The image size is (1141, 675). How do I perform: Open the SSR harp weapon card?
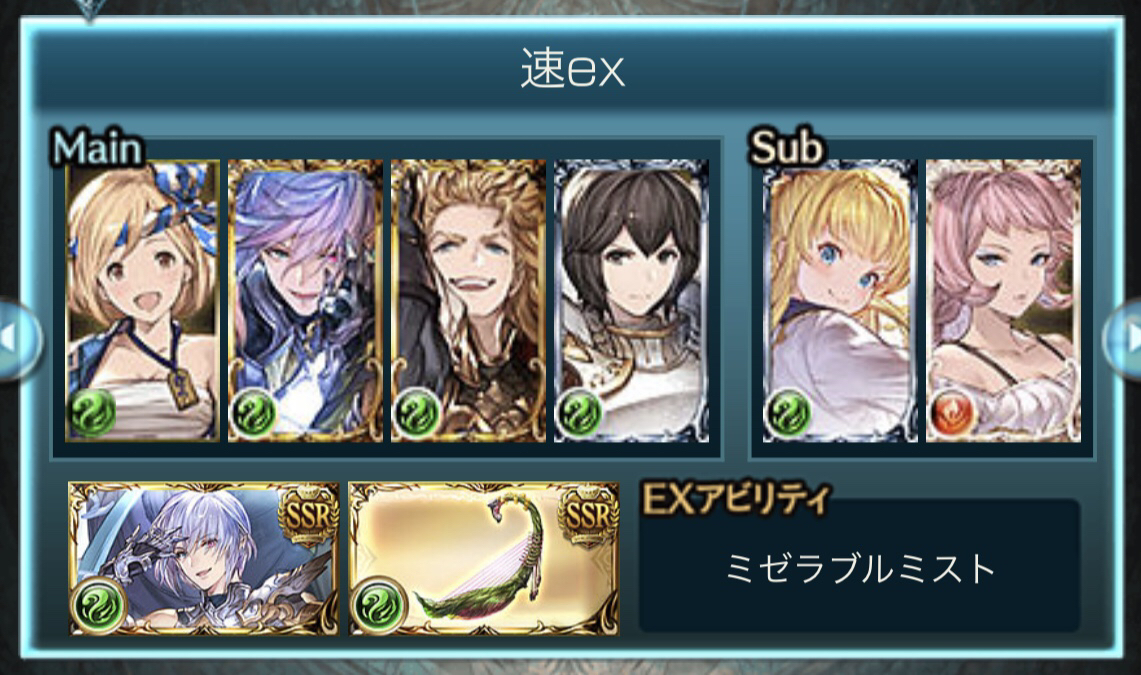[484, 558]
